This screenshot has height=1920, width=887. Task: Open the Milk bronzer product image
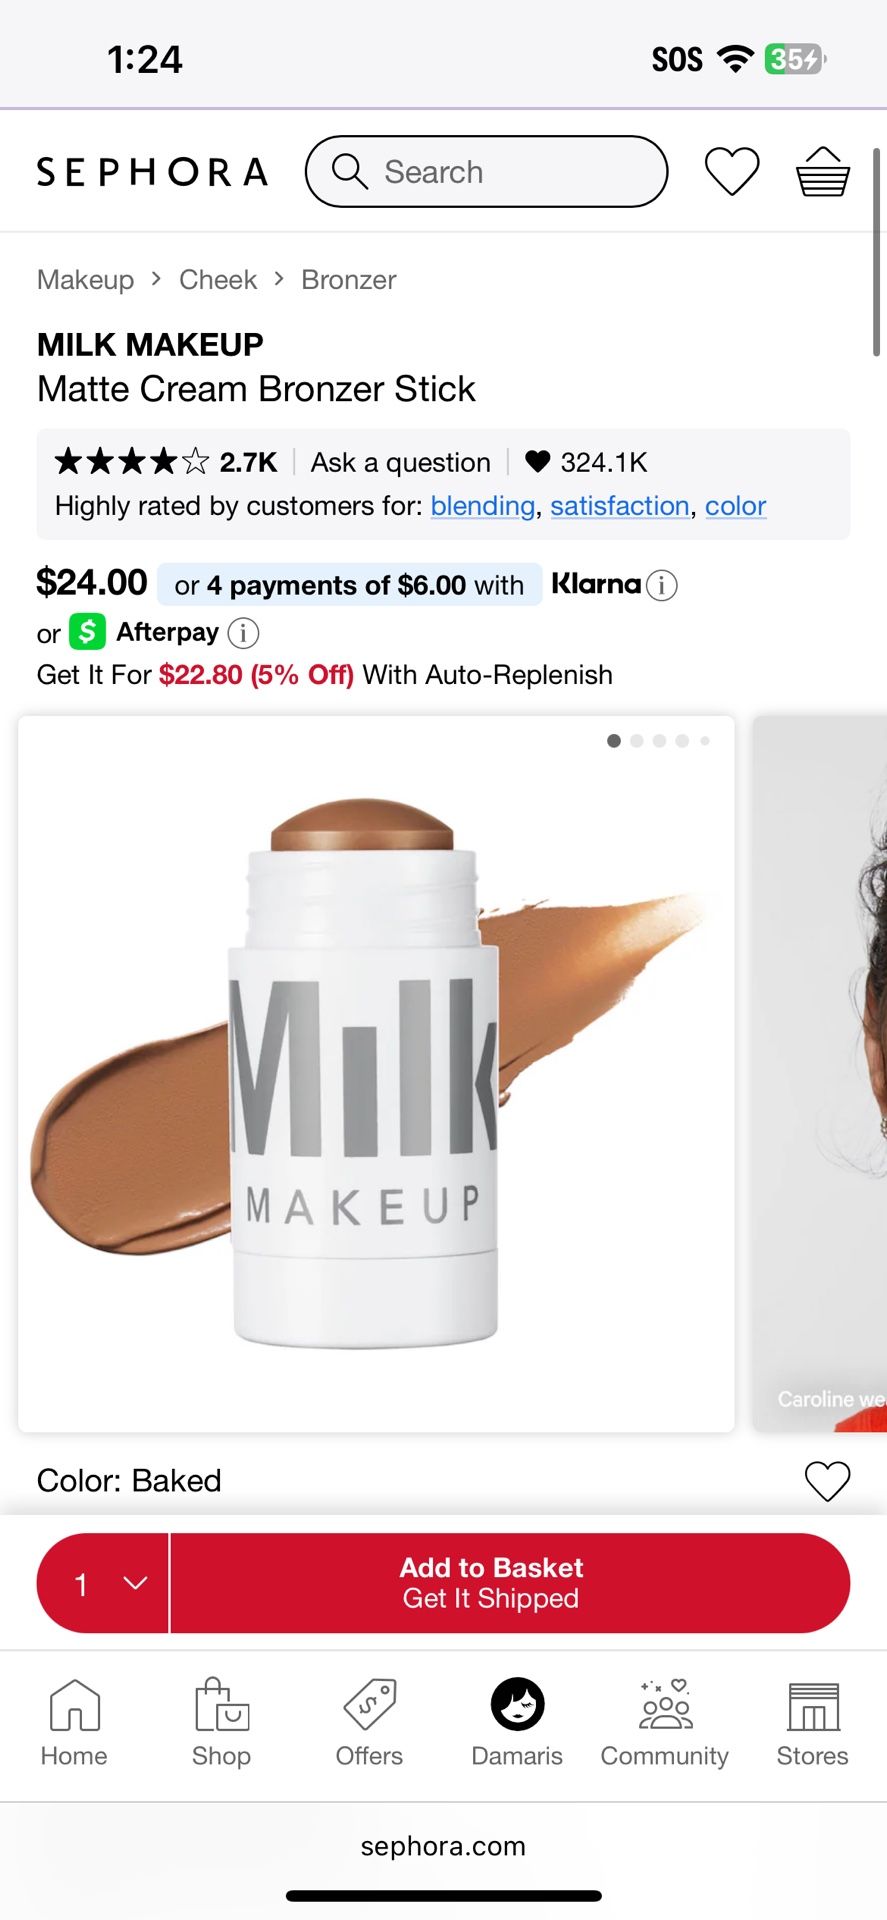[376, 1073]
